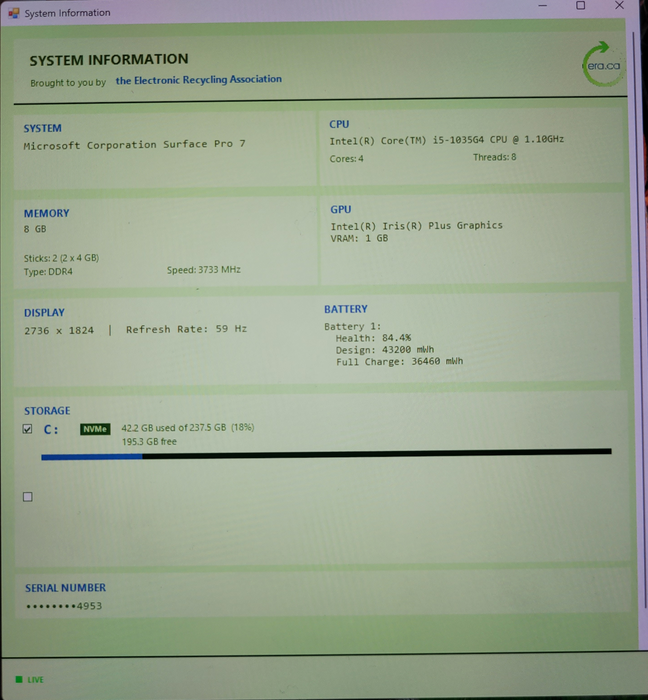The image size is (648, 700).
Task: Minimize the System Information window
Action: tap(543, 6)
